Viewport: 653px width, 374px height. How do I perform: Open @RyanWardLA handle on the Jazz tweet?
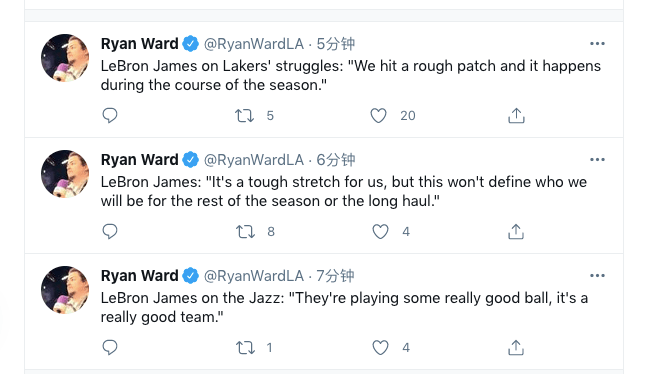(x=254, y=276)
